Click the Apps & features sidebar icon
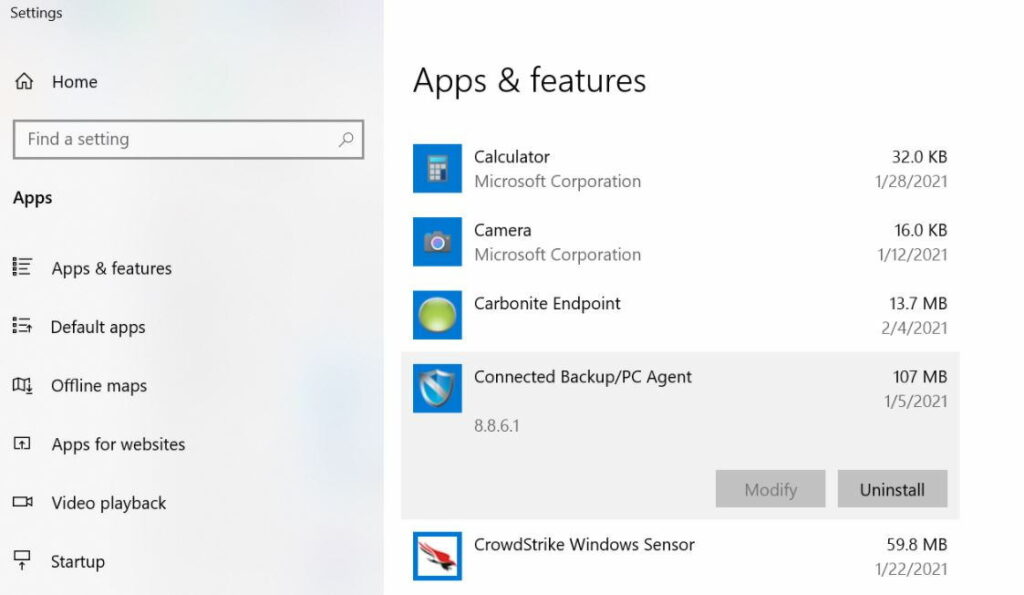 click(21, 268)
